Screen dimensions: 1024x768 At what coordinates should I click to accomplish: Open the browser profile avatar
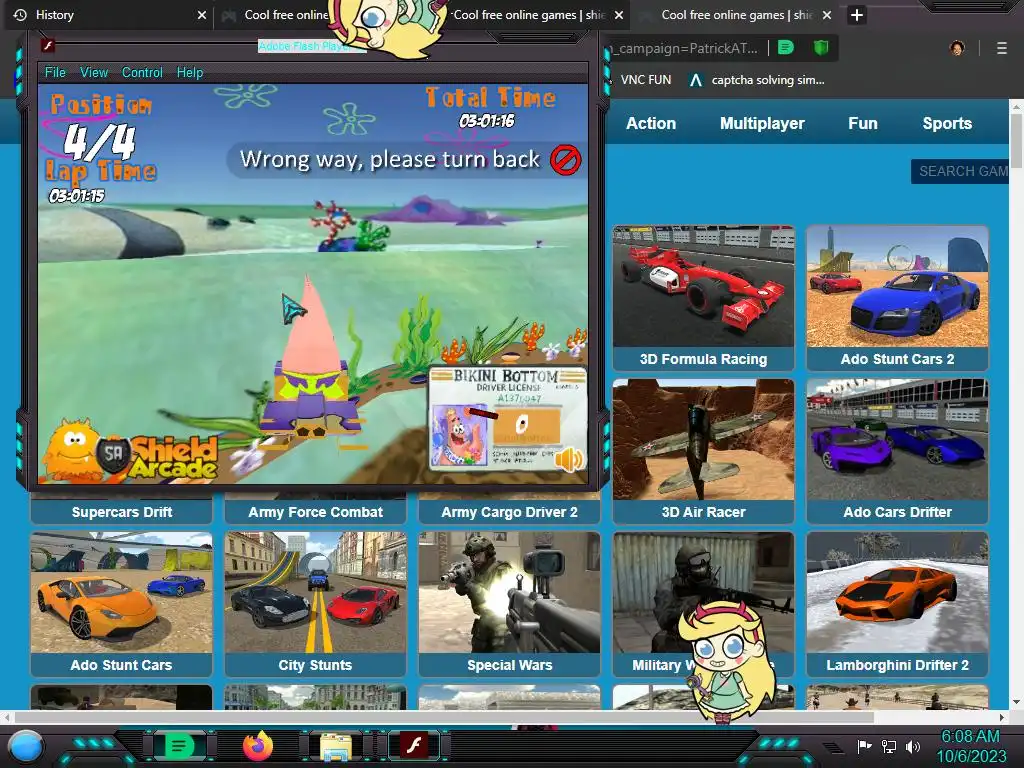click(957, 48)
